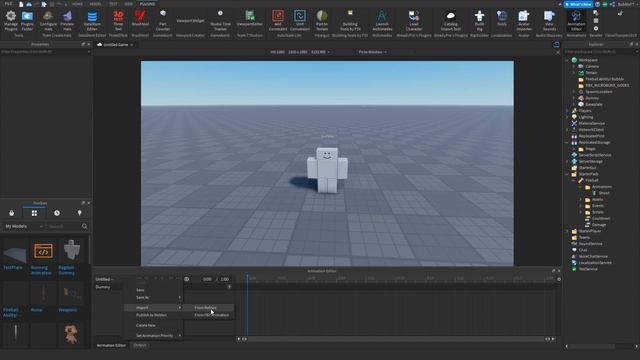Open the Fit to Window dropdown
This screenshot has height=360, width=640.
pos(372,52)
